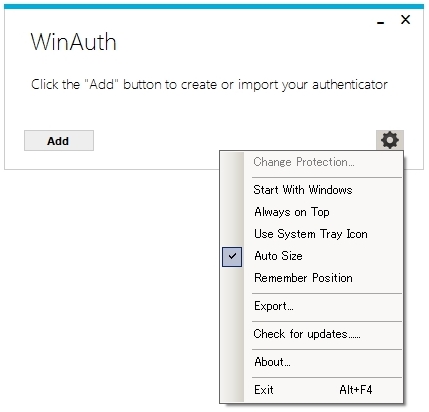Click the Auto Size checkmark icon
429x412 pixels.
[232, 256]
